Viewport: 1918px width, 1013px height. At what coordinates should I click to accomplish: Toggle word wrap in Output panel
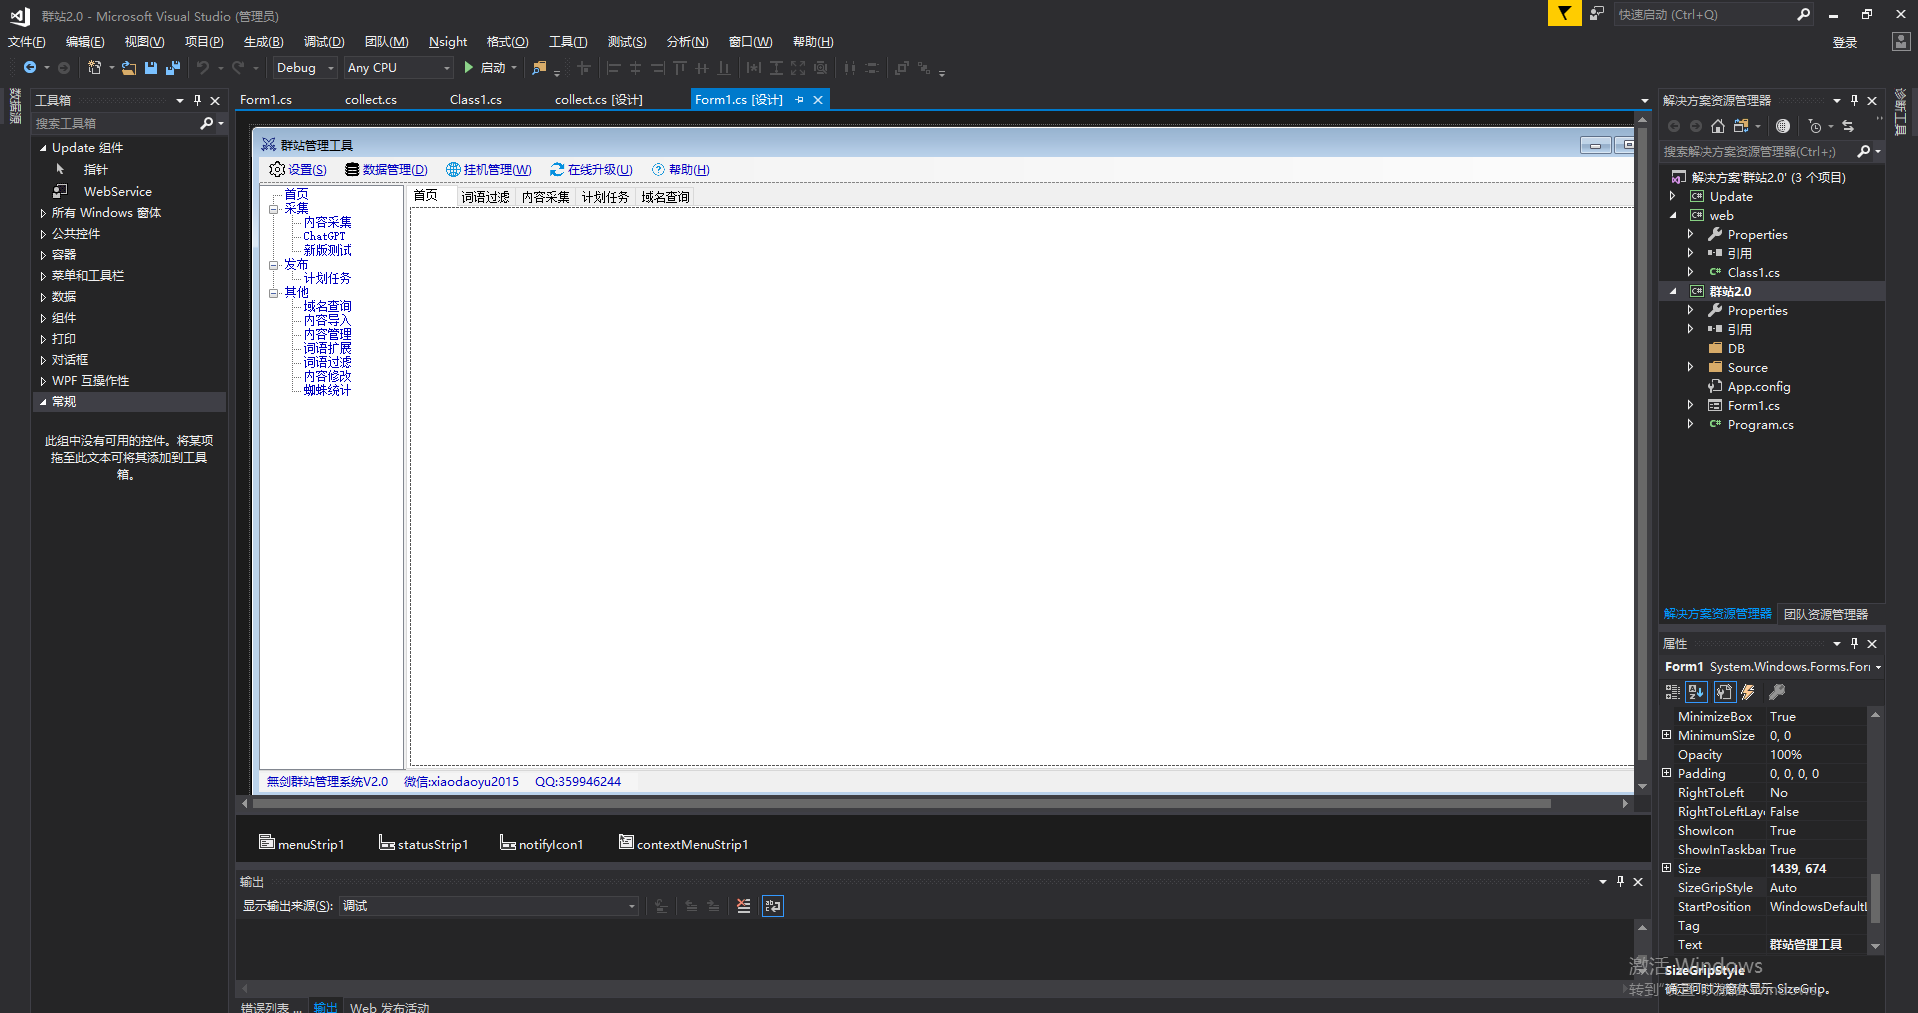pos(772,906)
